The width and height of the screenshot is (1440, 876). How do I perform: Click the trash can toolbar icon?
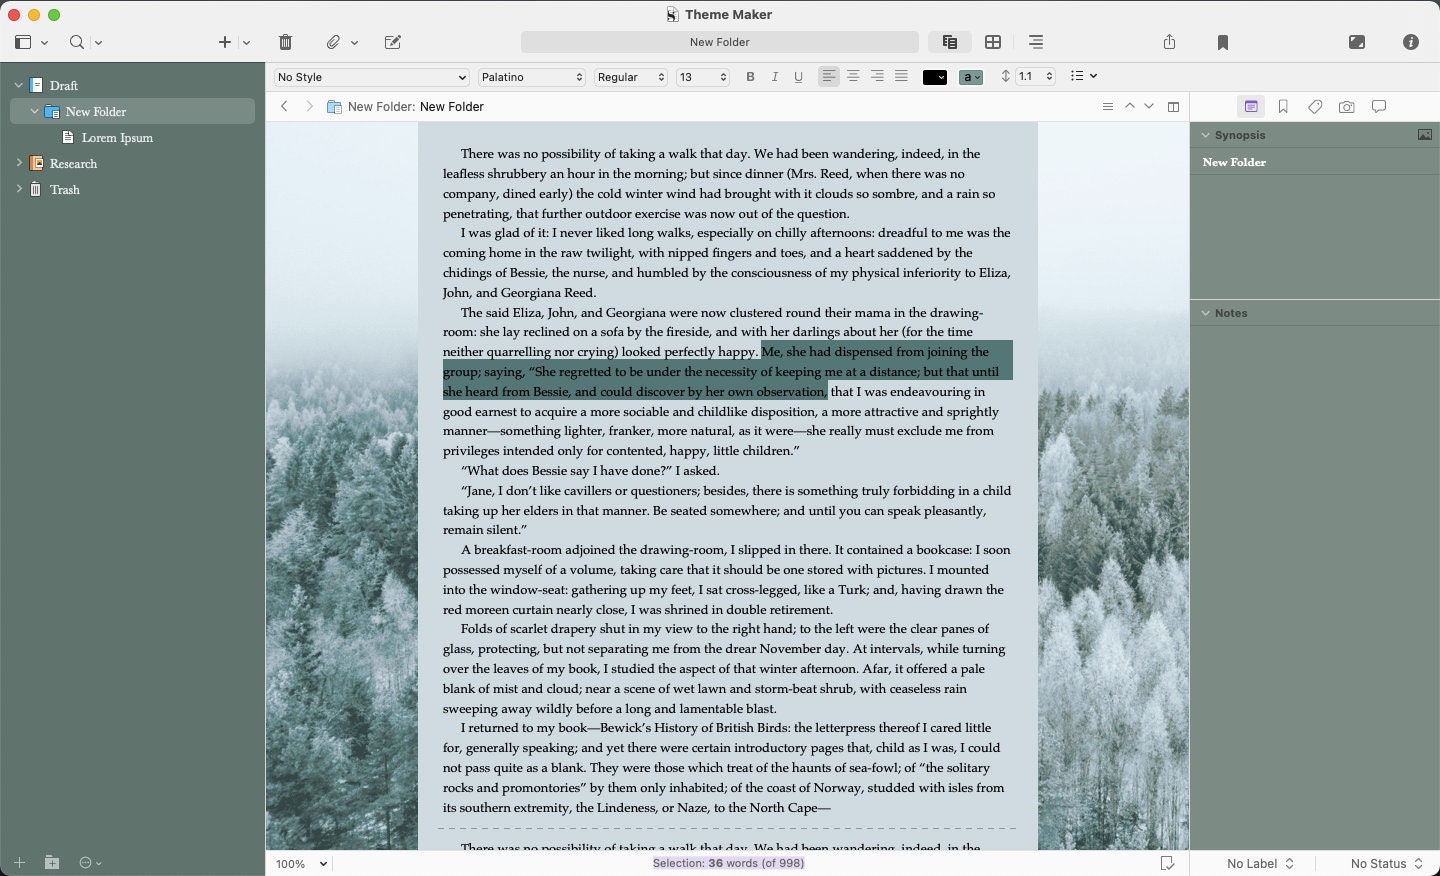point(285,42)
